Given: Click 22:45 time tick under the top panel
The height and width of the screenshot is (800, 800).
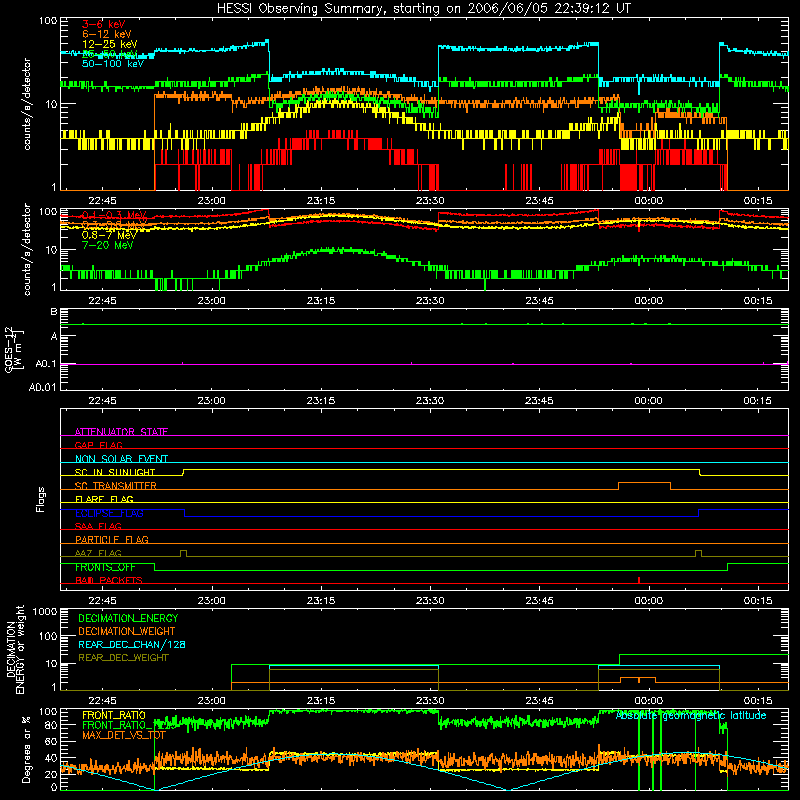Looking at the screenshot, I should pyautogui.click(x=103, y=201).
